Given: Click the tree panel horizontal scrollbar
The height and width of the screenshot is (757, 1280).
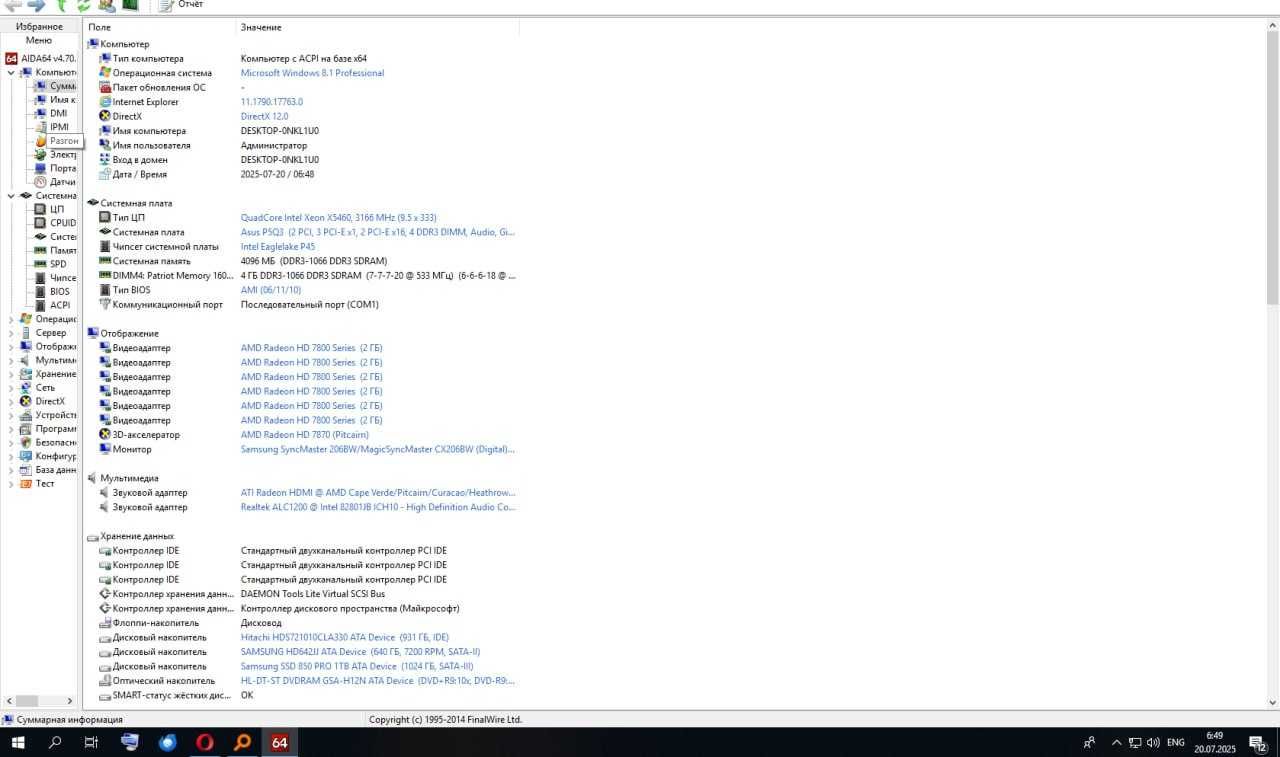Looking at the screenshot, I should click(x=40, y=701).
